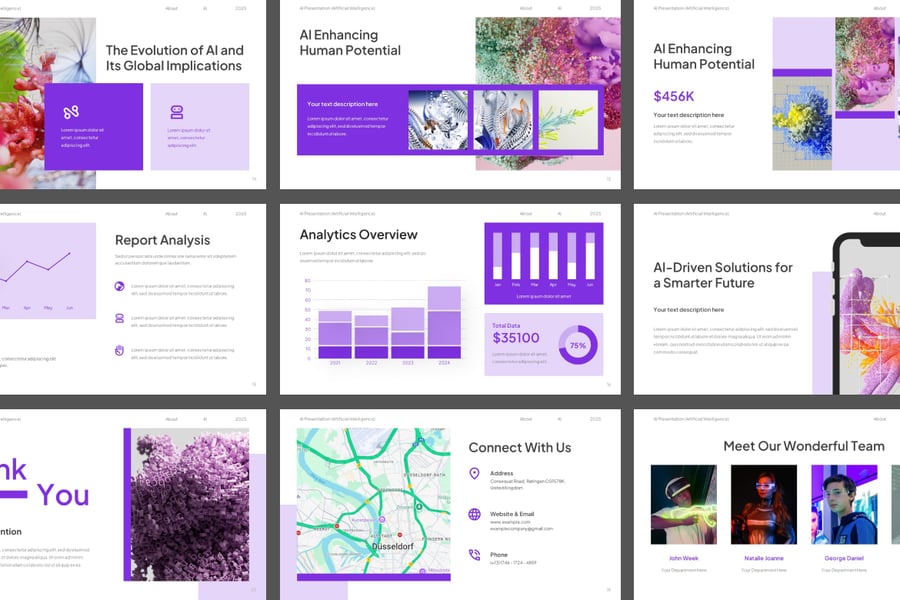Click the server icon in the light purple card
This screenshot has width=900, height=600.
tap(177, 112)
